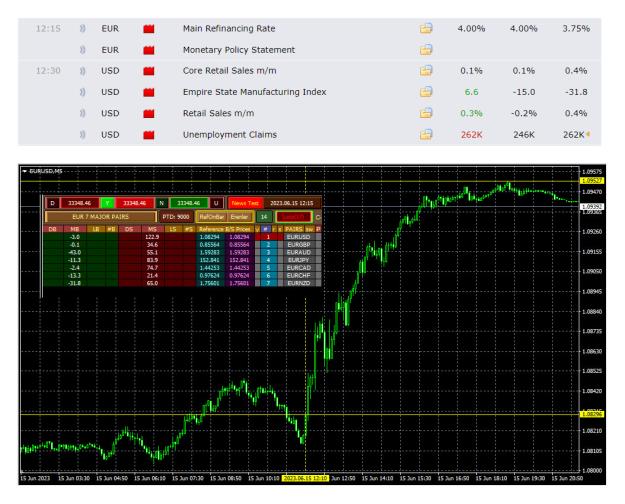Select pair number 3 button for EURAUD

pyautogui.click(x=268, y=252)
